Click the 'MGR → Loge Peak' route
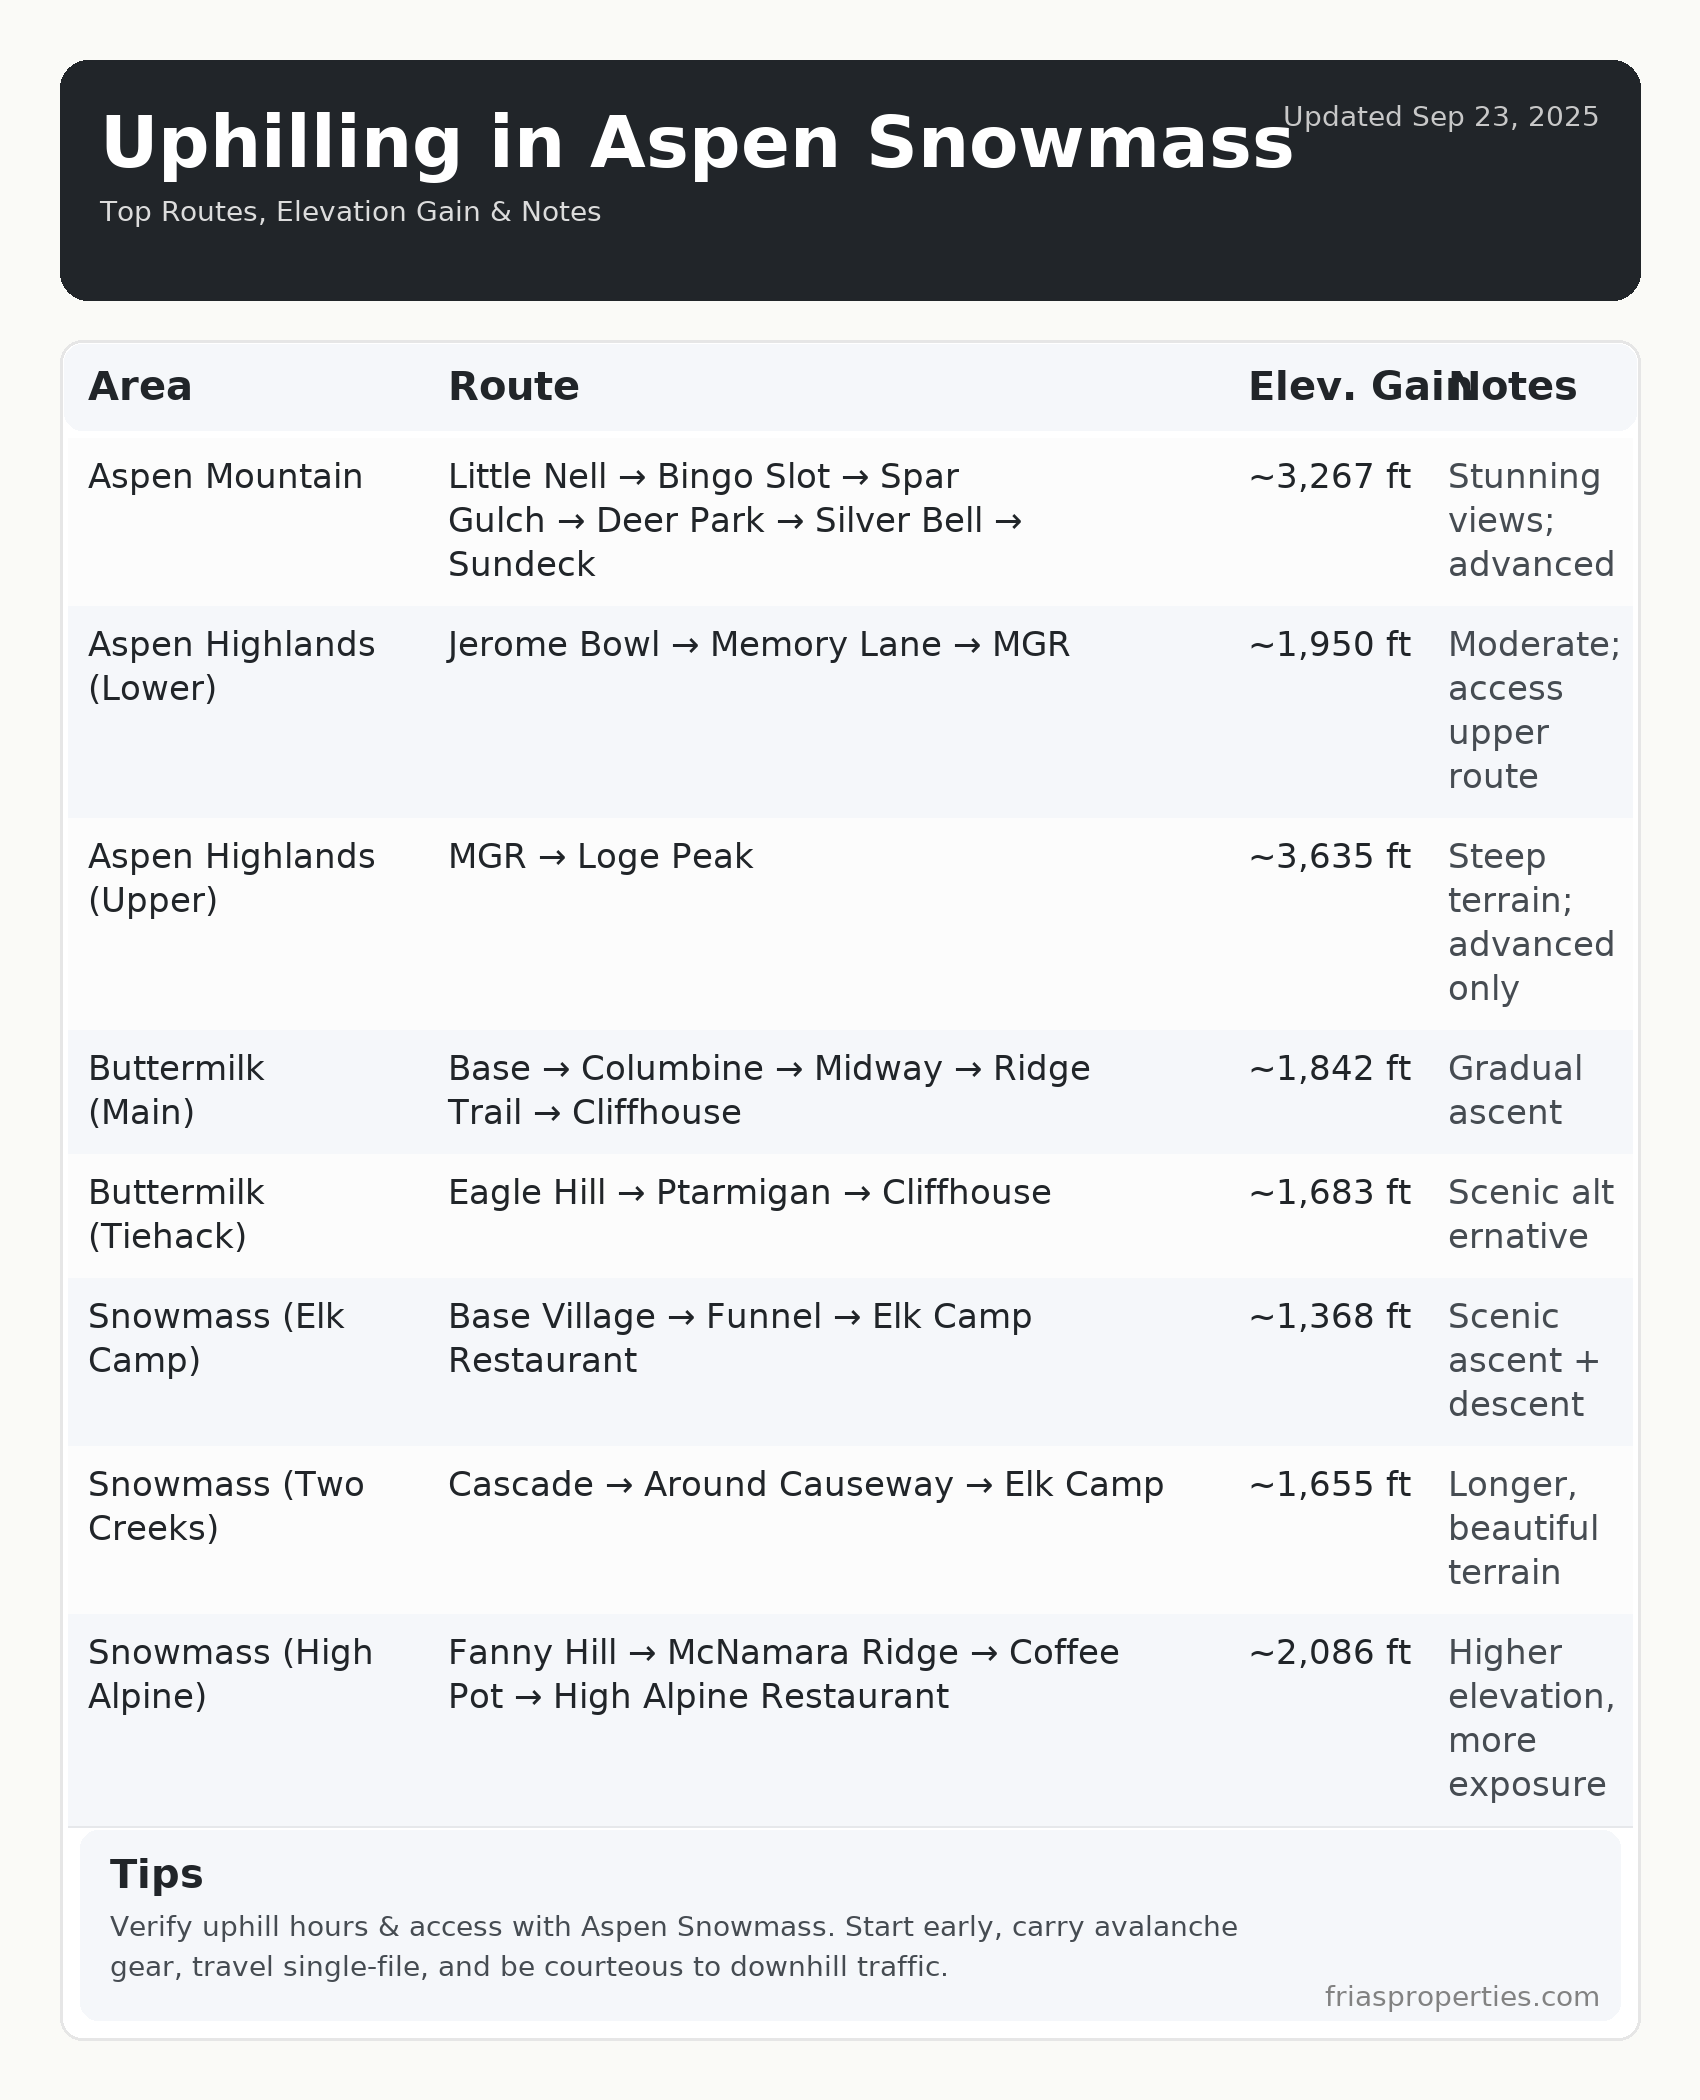This screenshot has width=1700, height=2100. tap(600, 857)
